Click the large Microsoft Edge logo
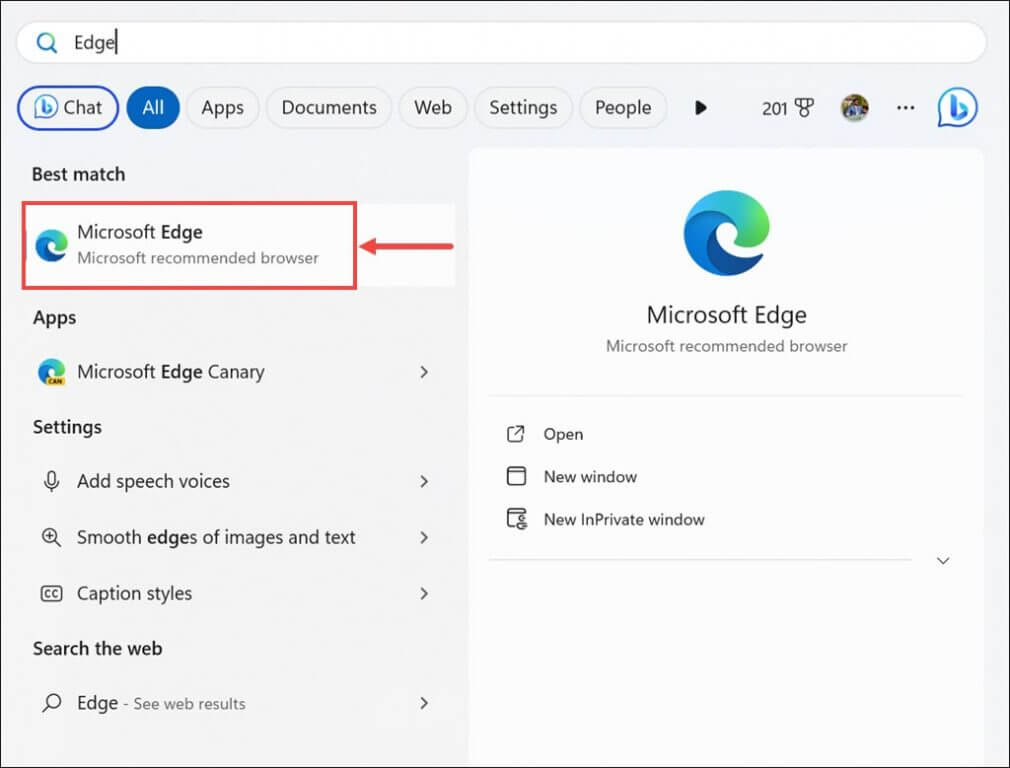Screen dimensions: 1010x768 [727, 233]
